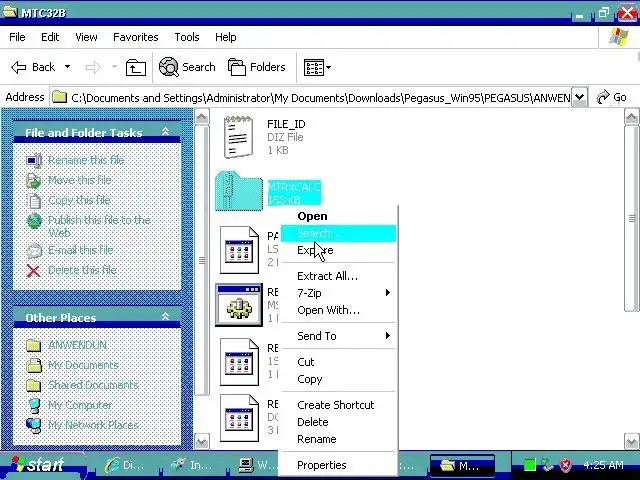Open My Computer in Other Places
Screen dimensions: 640x480
tap(80, 405)
